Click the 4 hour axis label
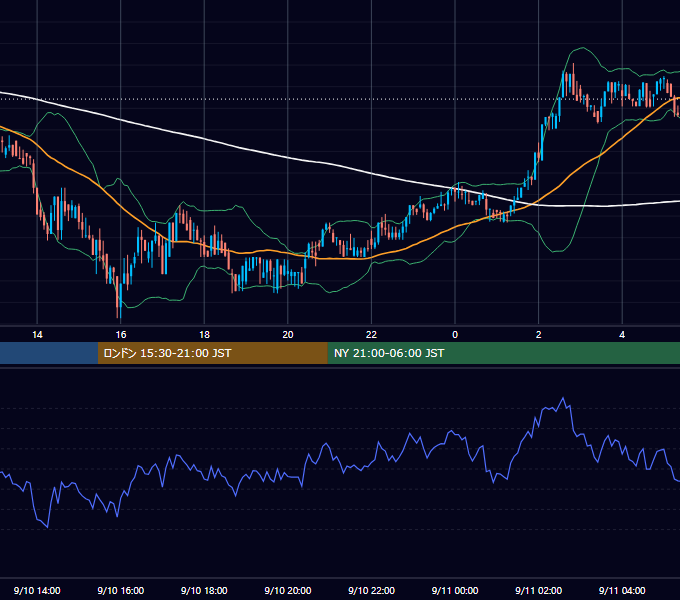 (x=622, y=335)
